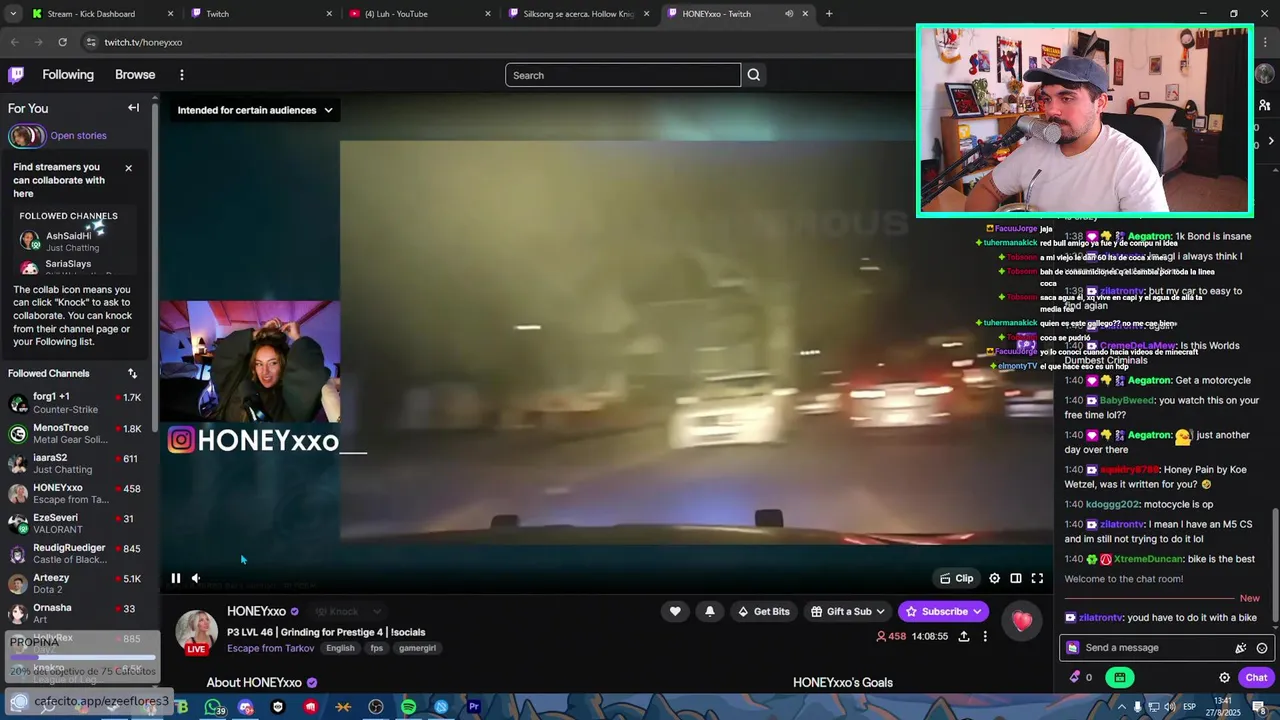Open a new browser tab

829,14
